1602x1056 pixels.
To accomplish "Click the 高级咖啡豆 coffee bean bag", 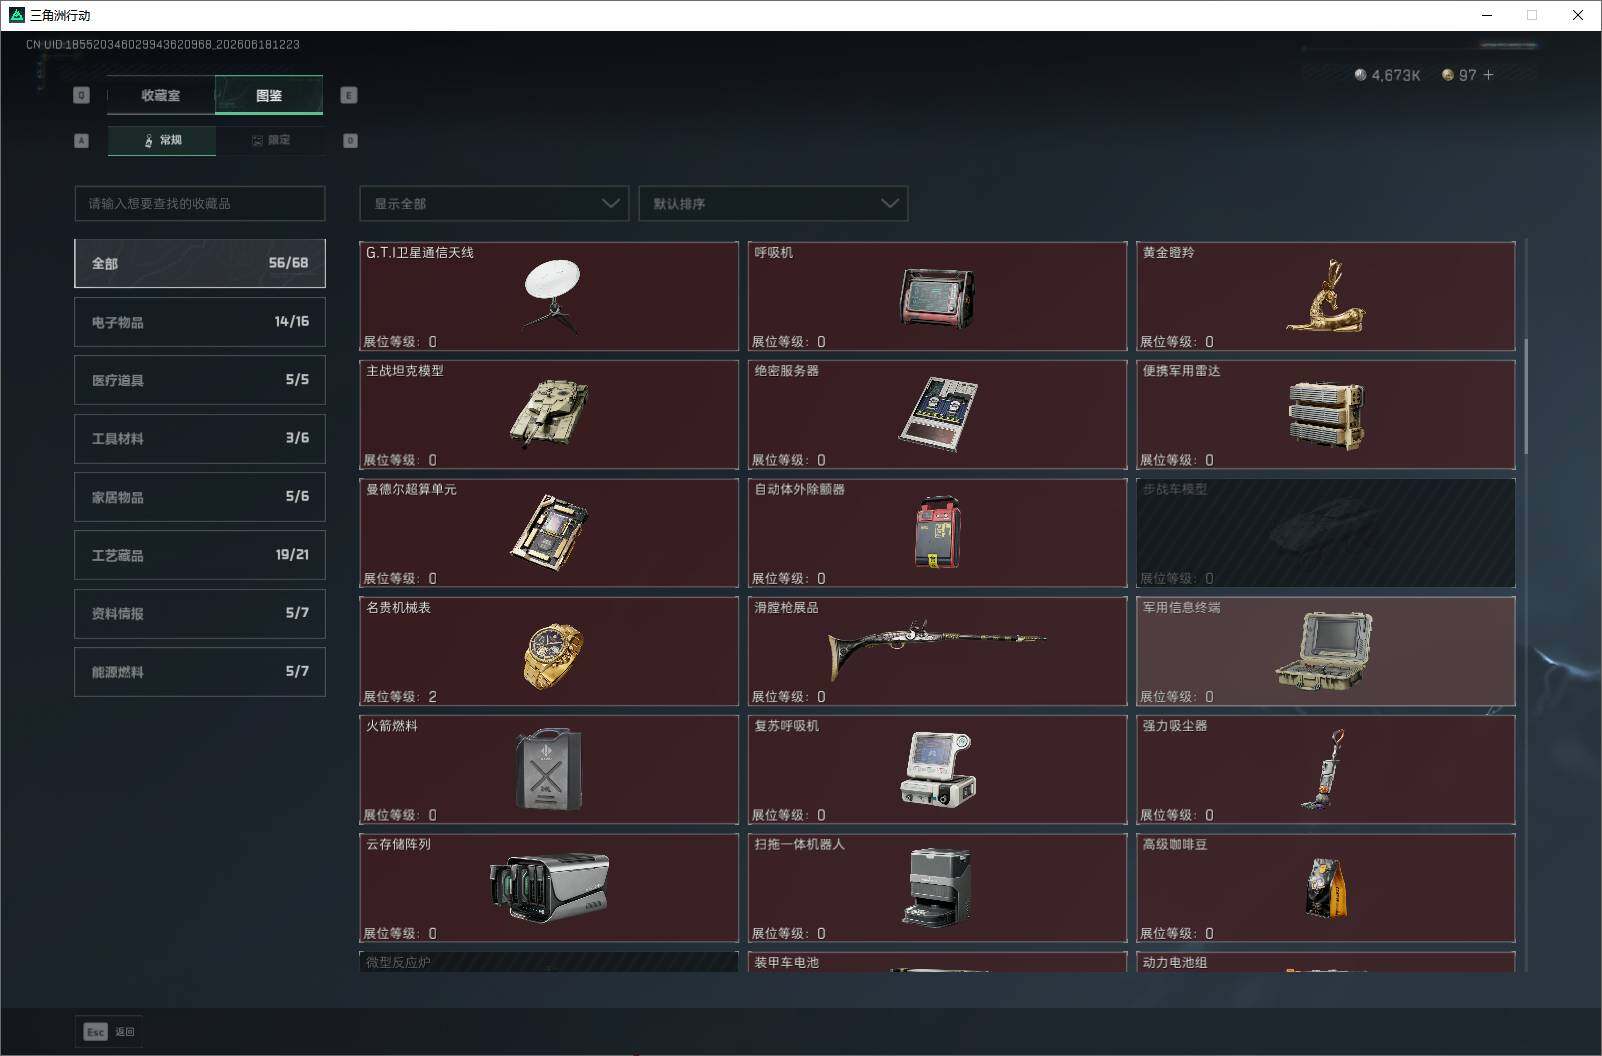I will (x=1326, y=888).
